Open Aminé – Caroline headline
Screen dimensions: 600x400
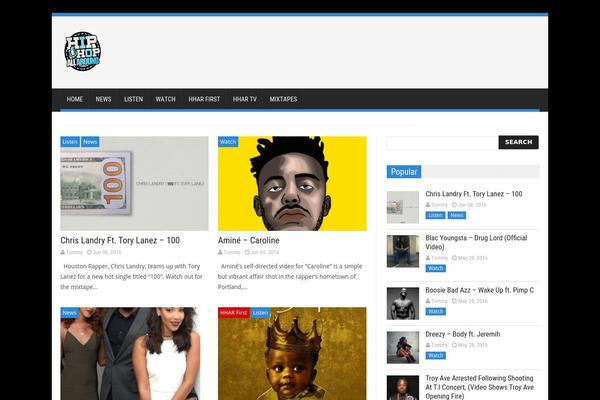pos(249,240)
